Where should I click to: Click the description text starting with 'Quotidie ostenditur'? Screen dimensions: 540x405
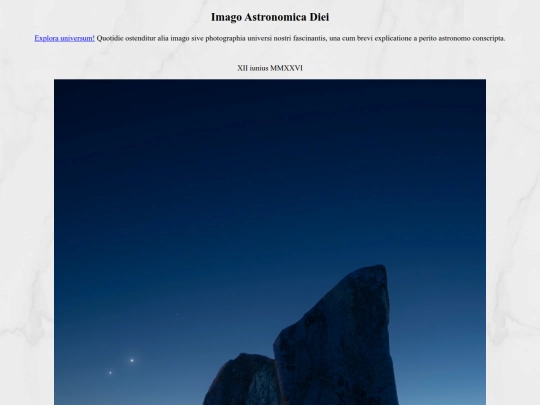point(301,38)
